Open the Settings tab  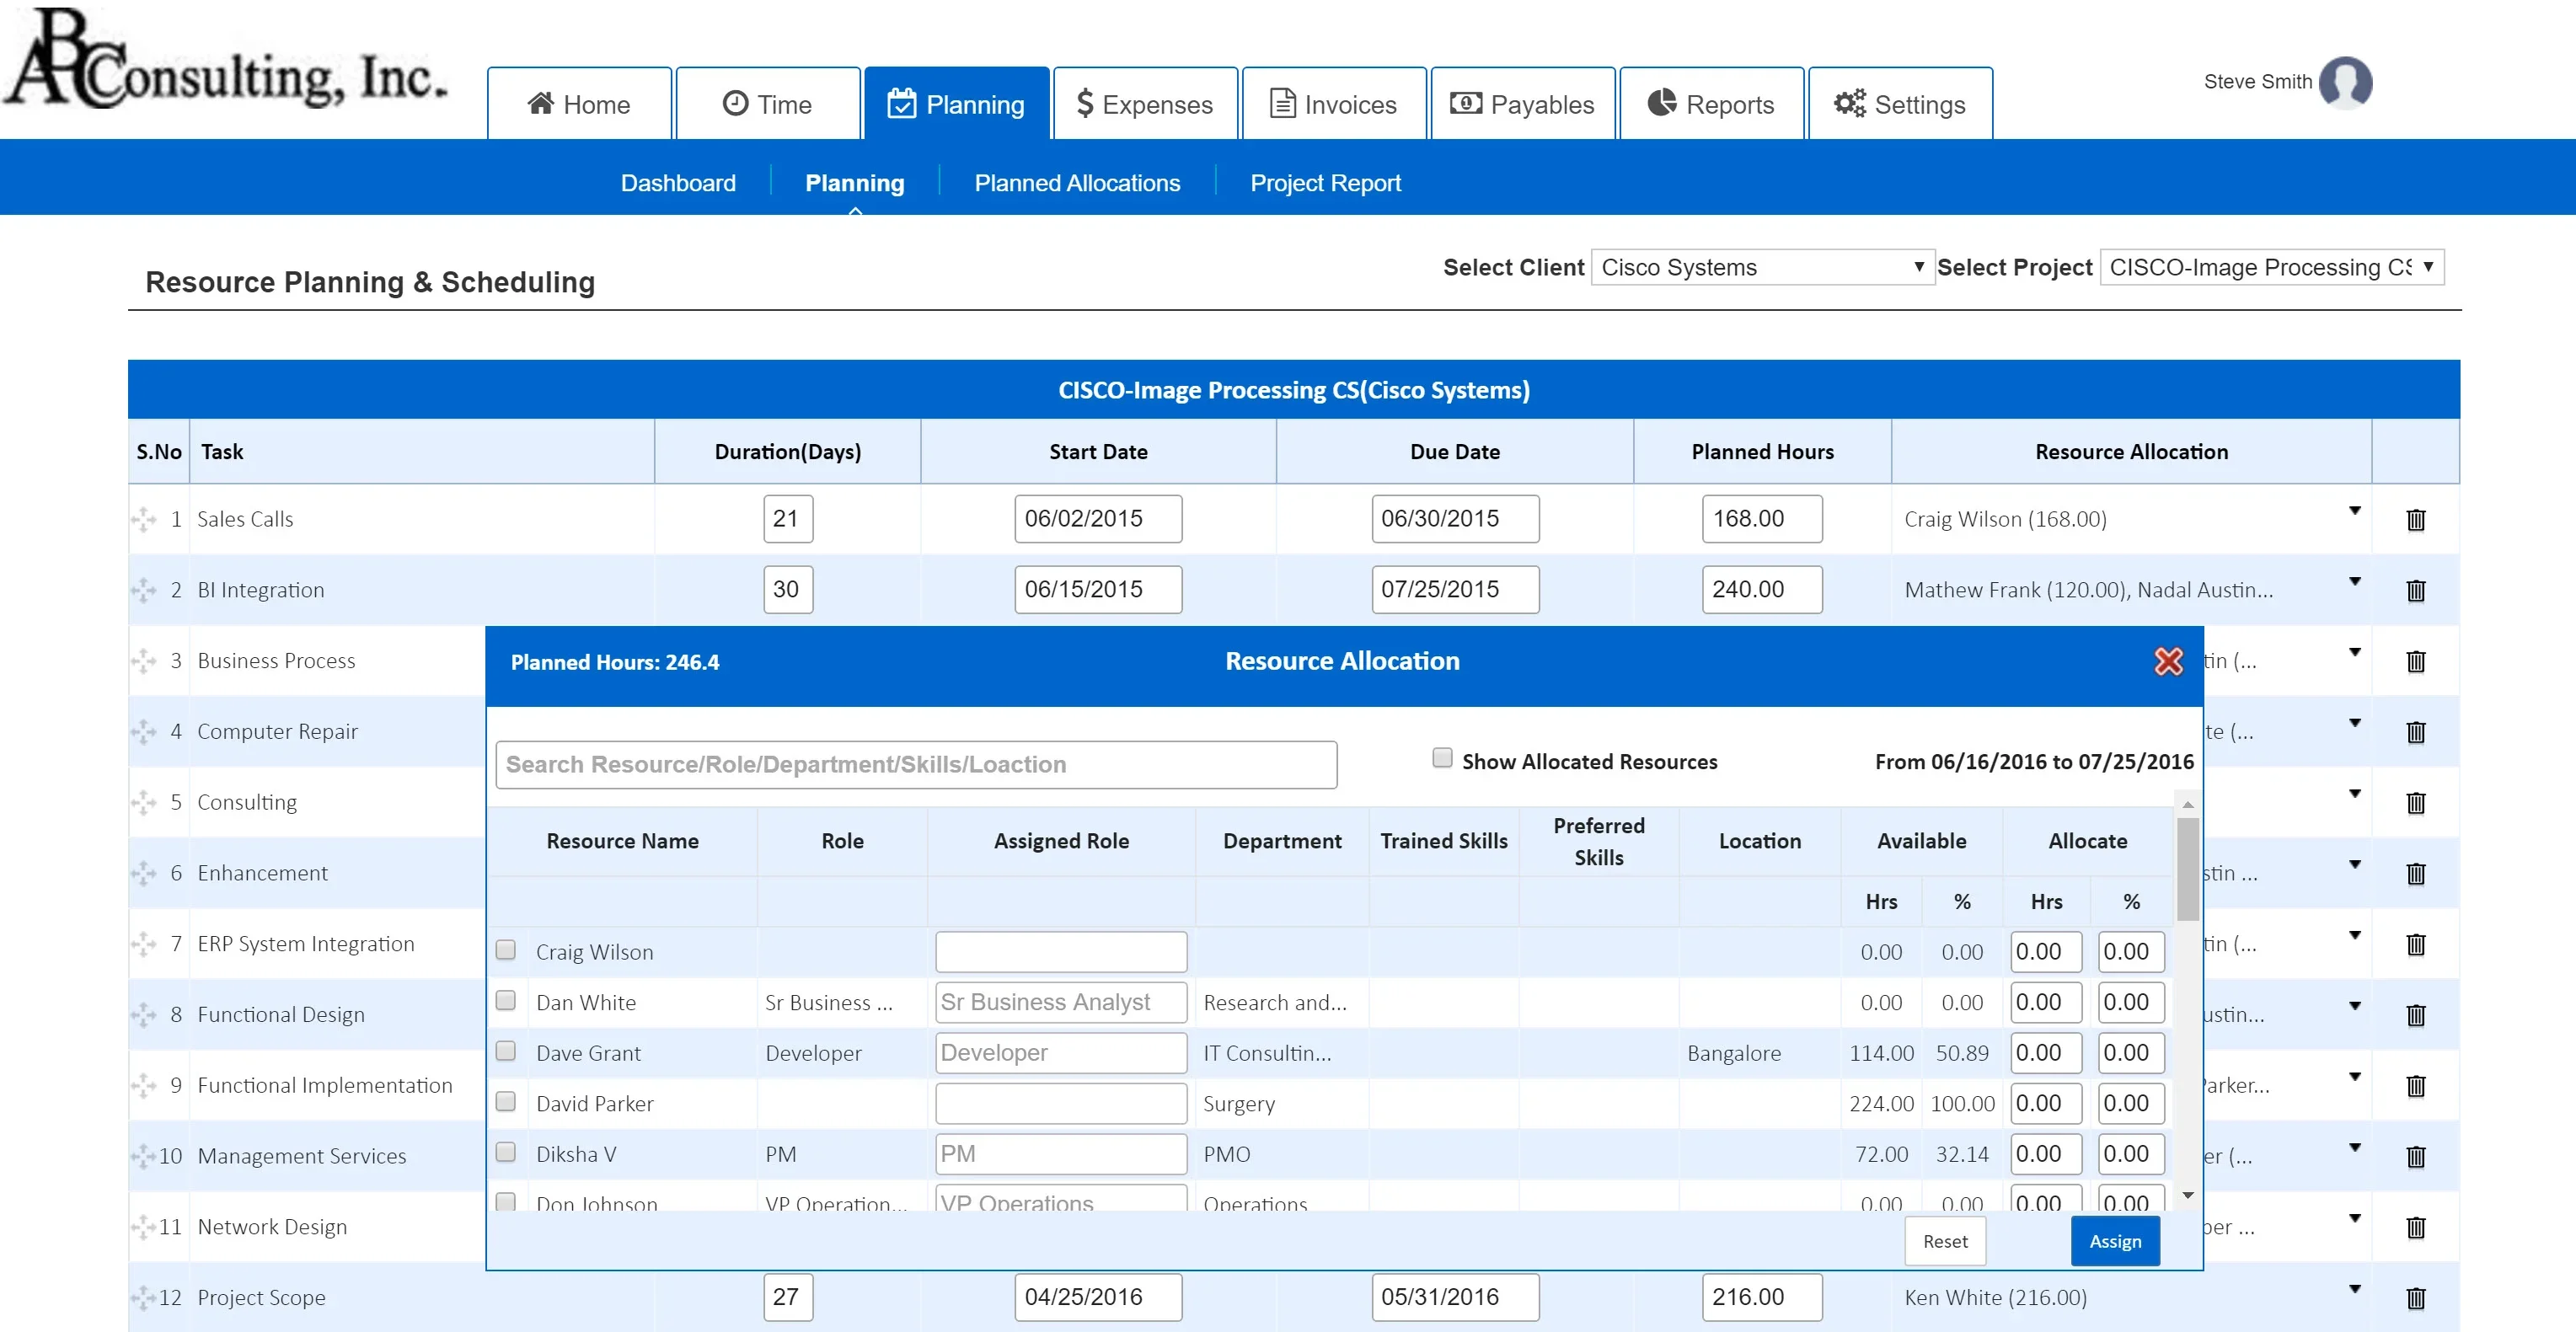(x=1900, y=104)
